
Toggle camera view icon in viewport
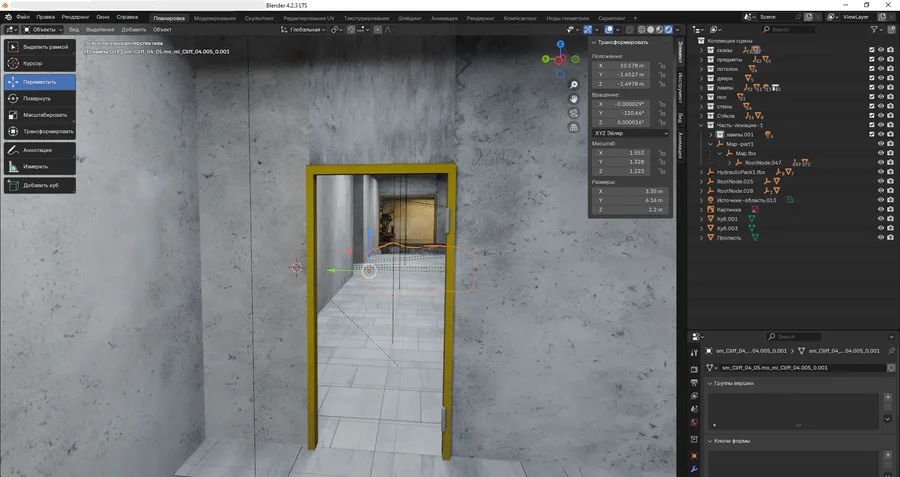573,113
